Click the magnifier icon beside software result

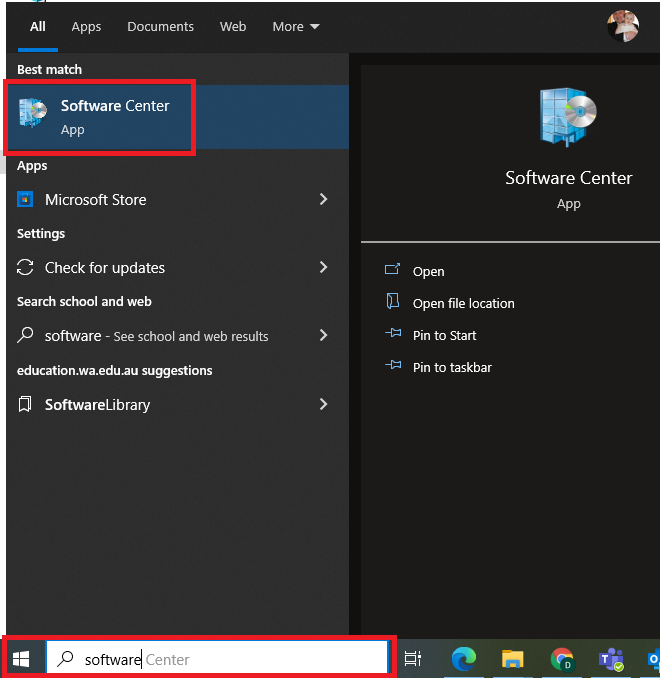25,335
